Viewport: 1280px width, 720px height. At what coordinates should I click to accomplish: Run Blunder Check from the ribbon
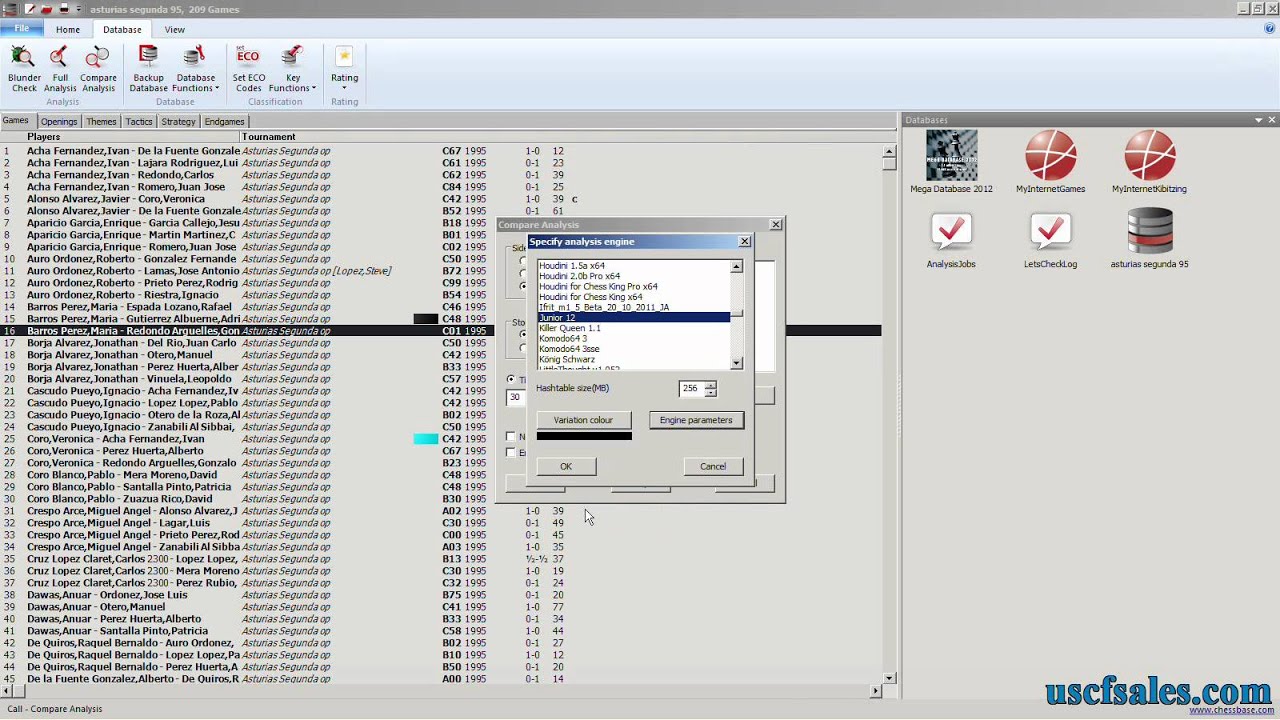(24, 69)
